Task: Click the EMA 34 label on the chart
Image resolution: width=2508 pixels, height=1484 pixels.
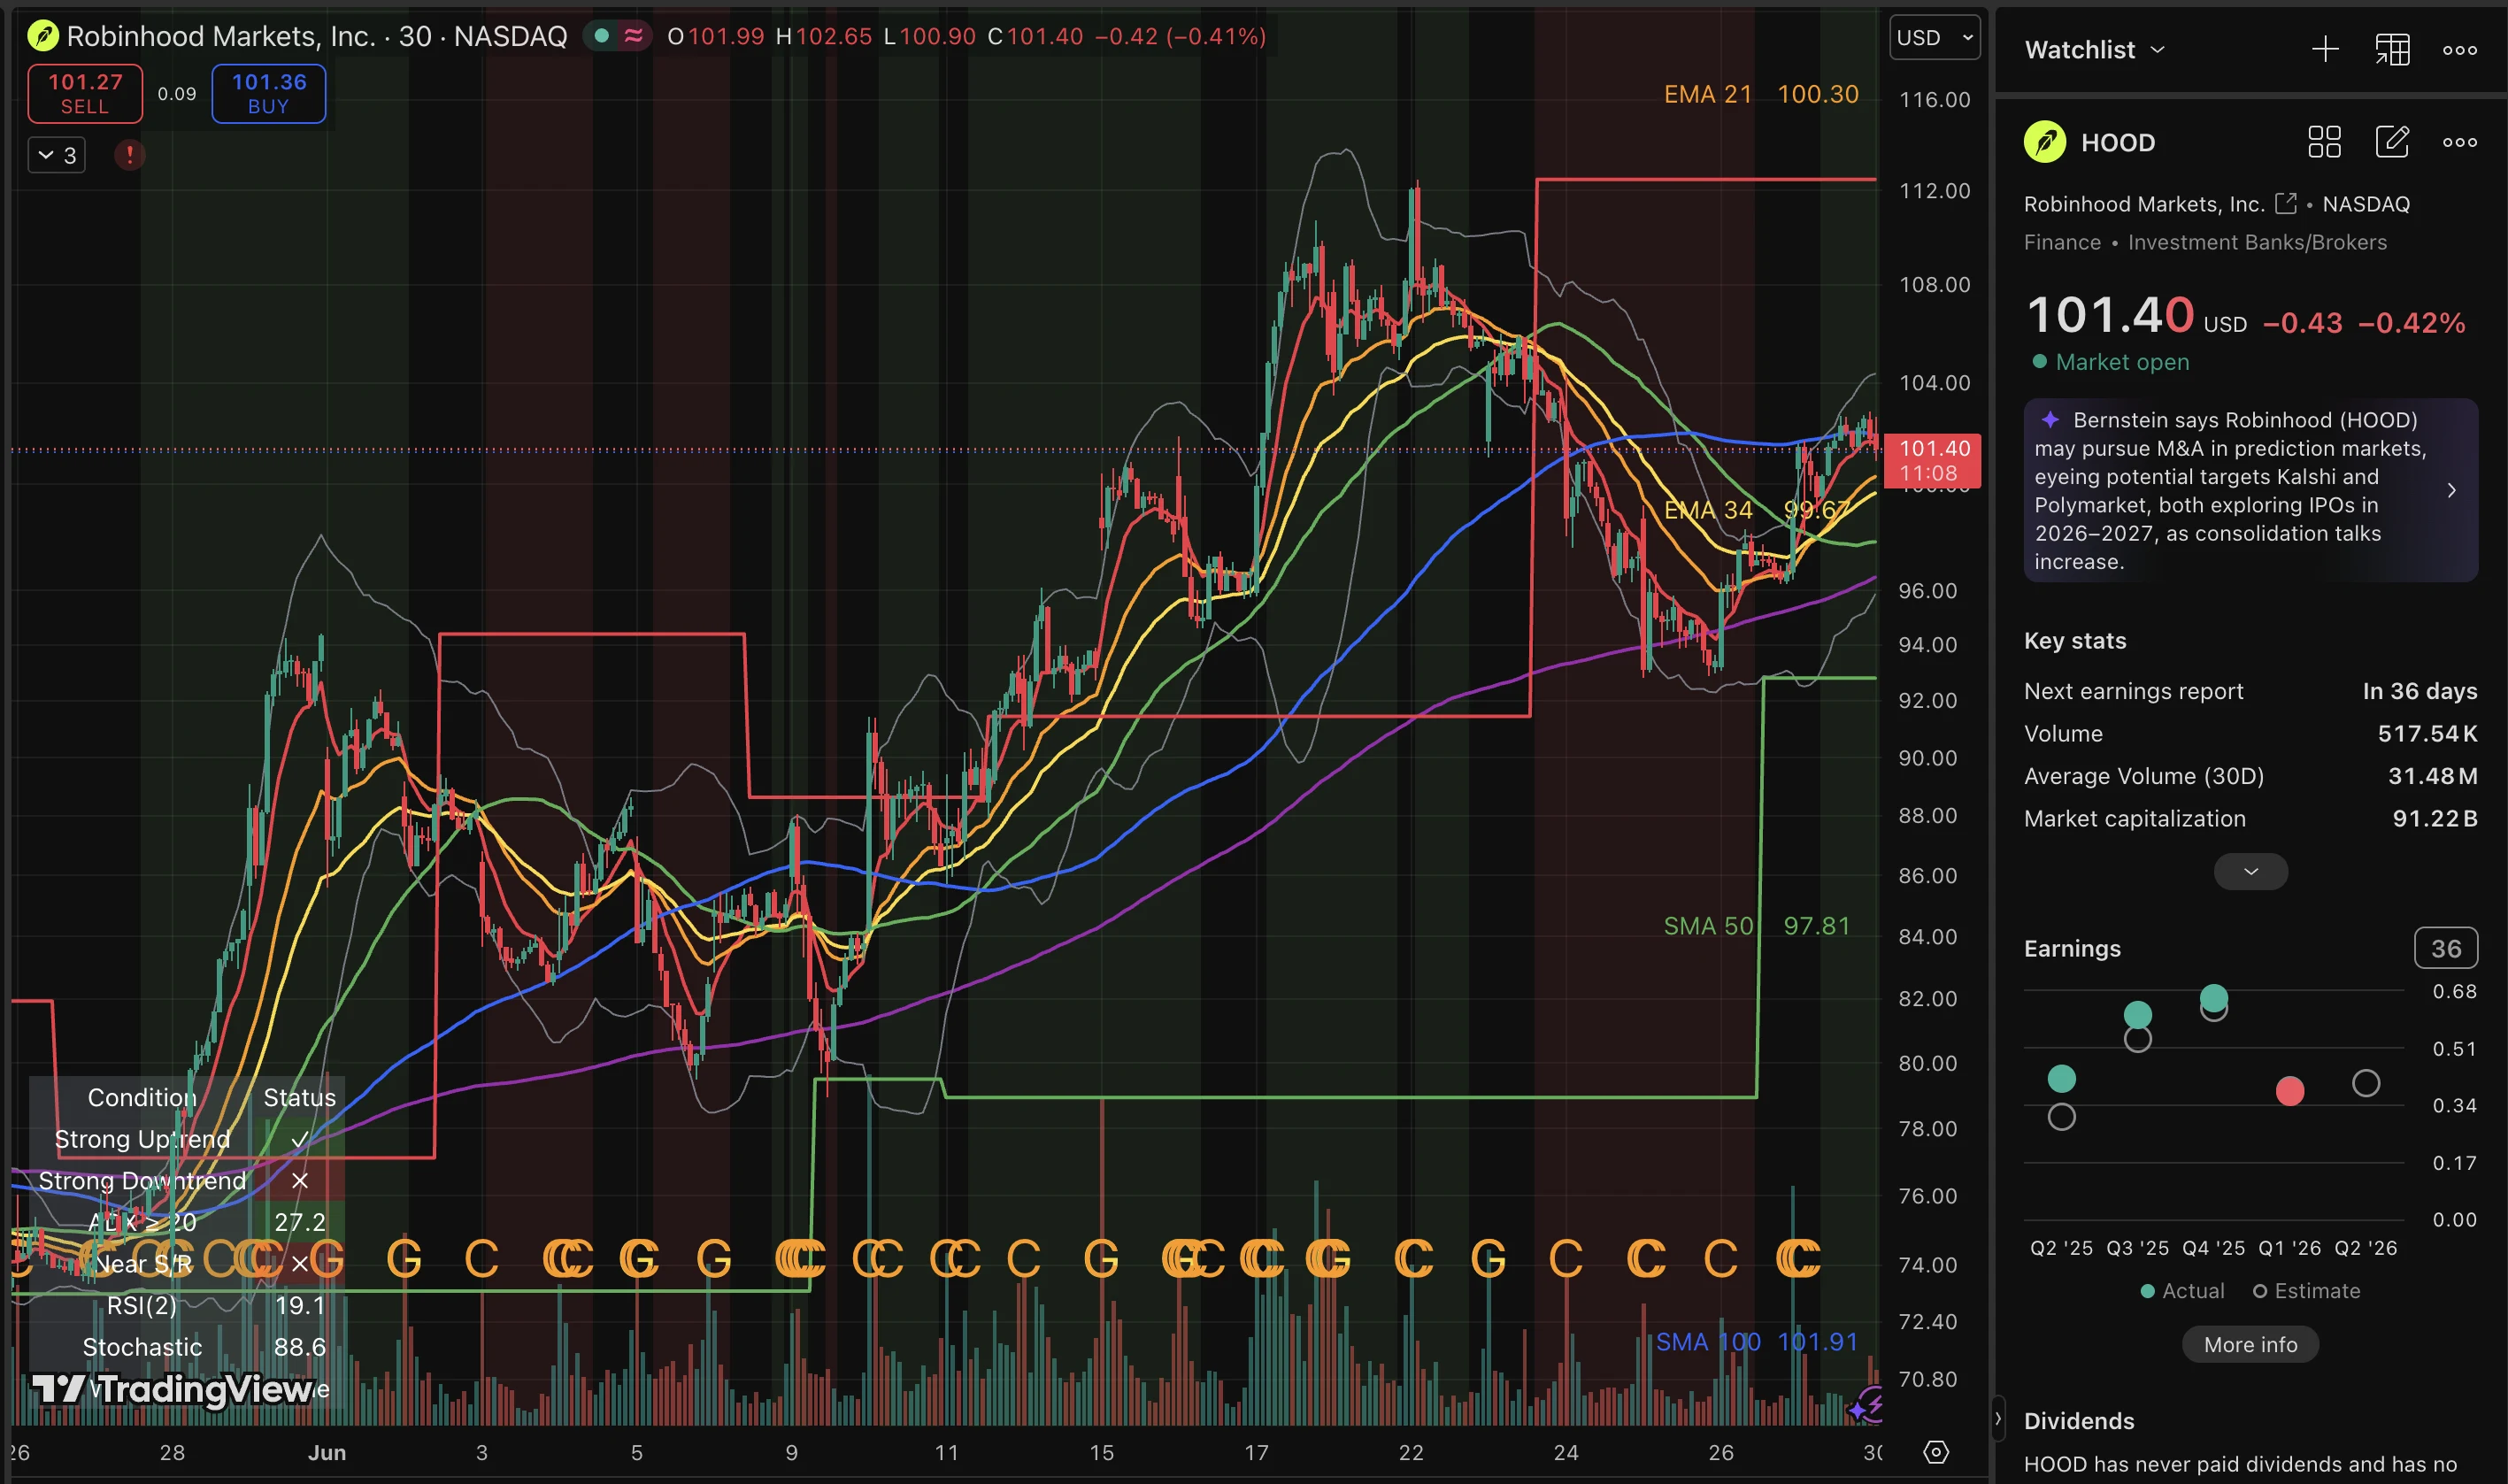Action: [x=1708, y=510]
